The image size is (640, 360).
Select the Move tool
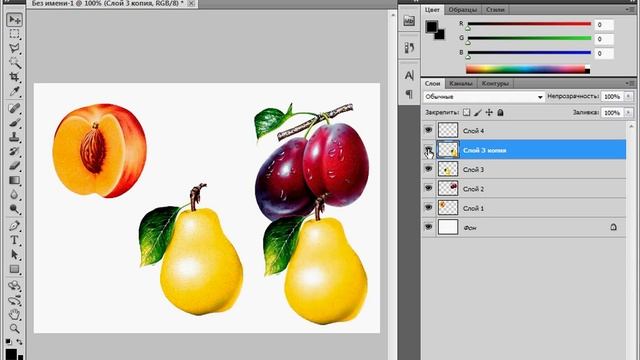tap(14, 19)
